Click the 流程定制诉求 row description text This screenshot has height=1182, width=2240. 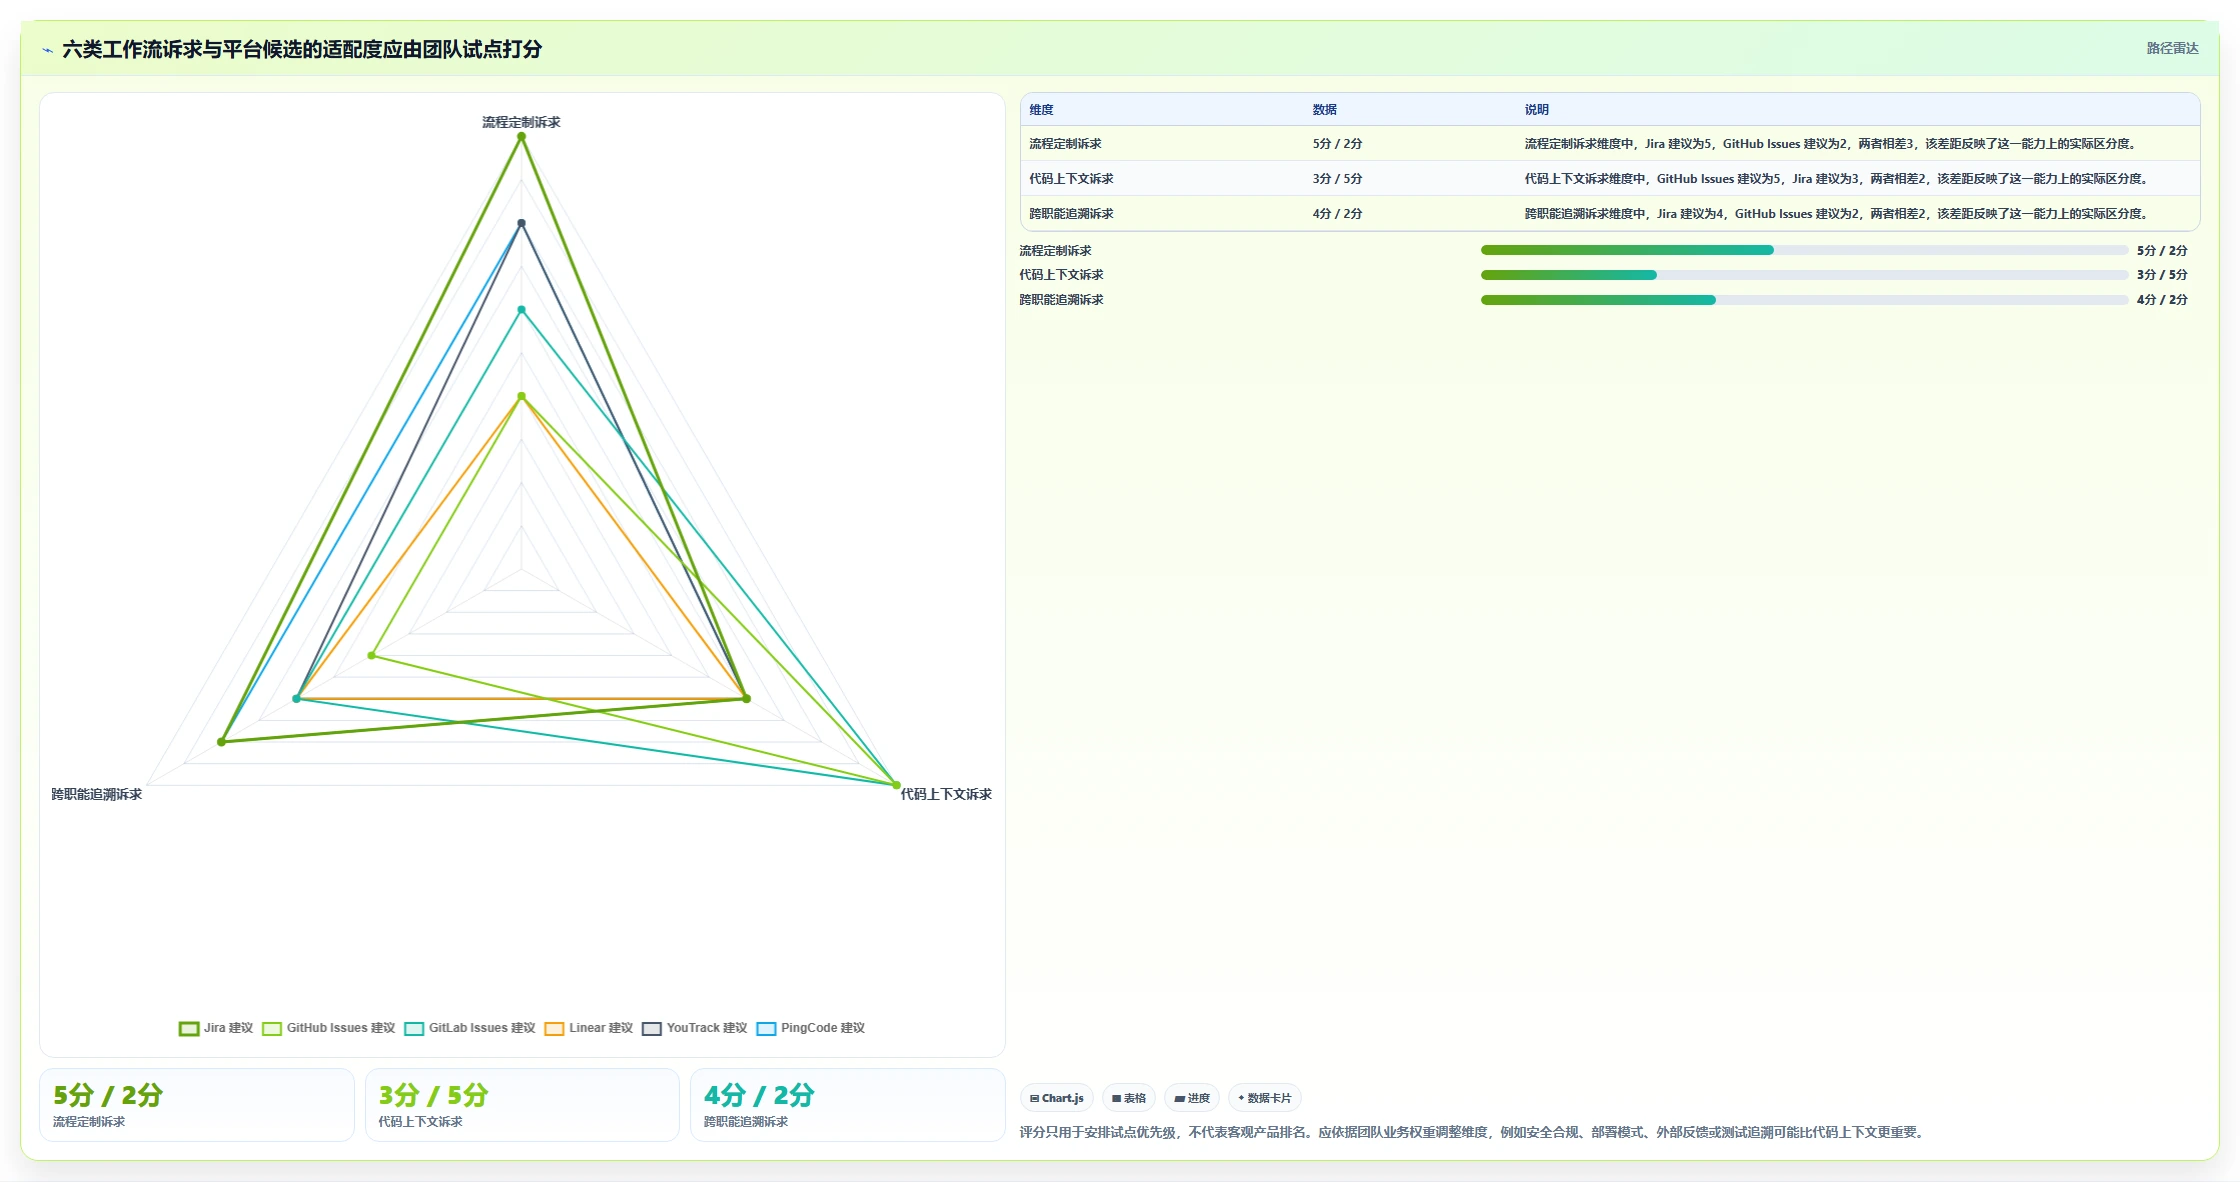(1830, 144)
